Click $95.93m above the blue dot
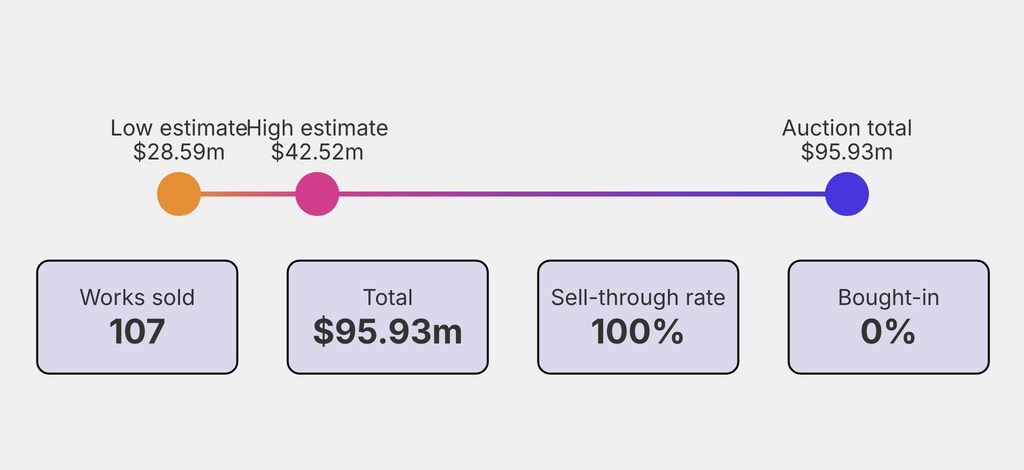The height and width of the screenshot is (470, 1024). 847,152
